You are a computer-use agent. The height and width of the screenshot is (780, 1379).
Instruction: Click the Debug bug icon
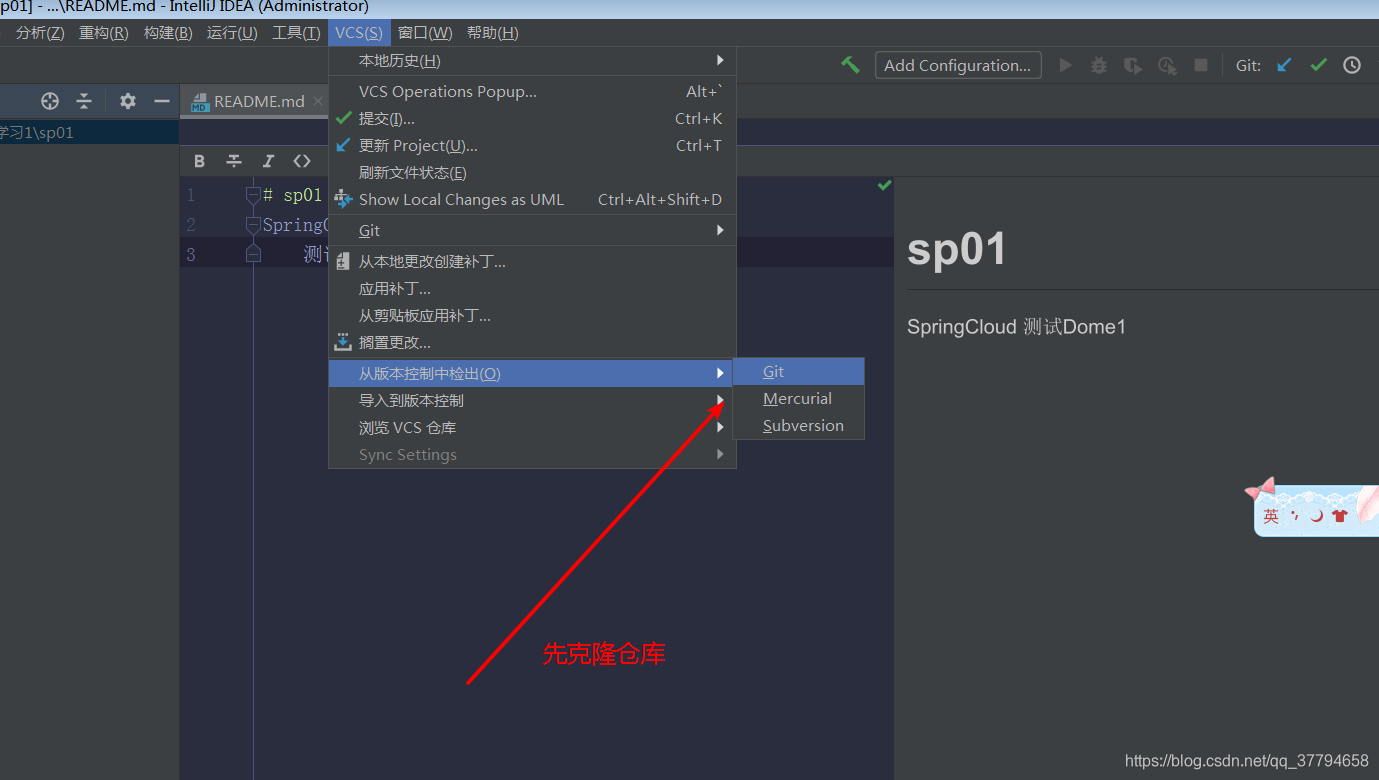click(1099, 65)
